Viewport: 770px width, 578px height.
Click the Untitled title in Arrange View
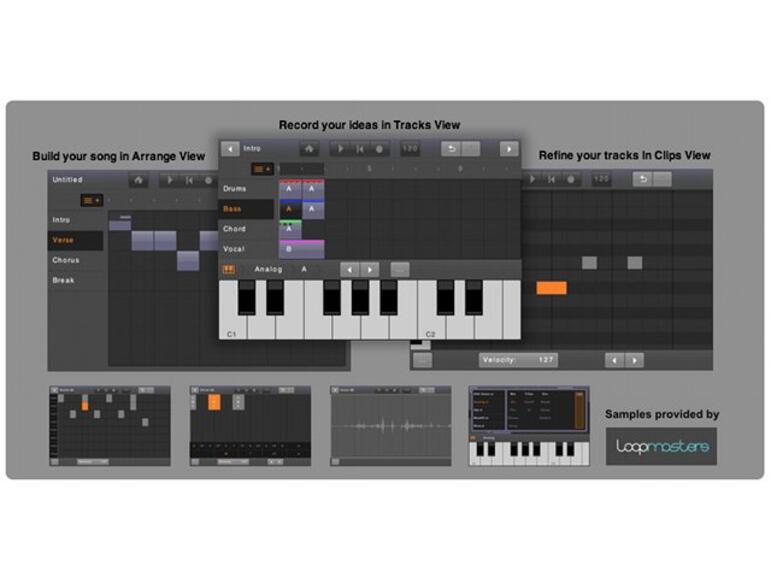[67, 180]
